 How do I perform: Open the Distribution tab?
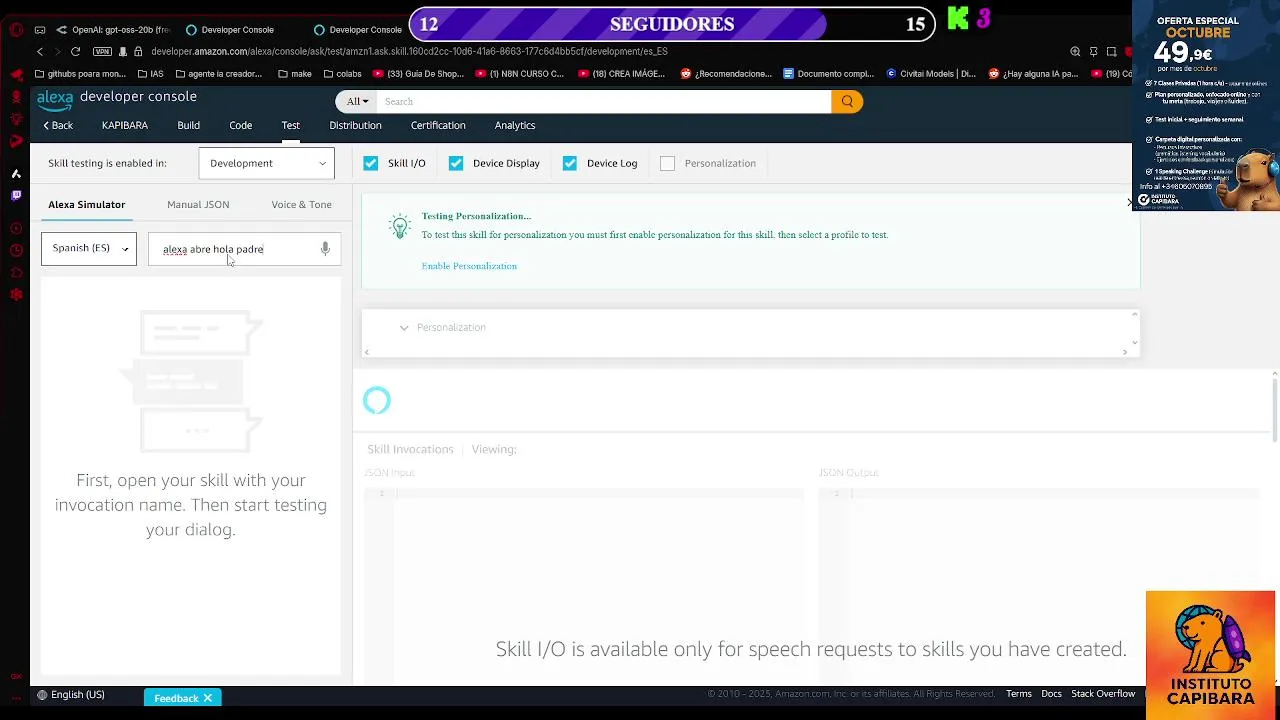[356, 125]
